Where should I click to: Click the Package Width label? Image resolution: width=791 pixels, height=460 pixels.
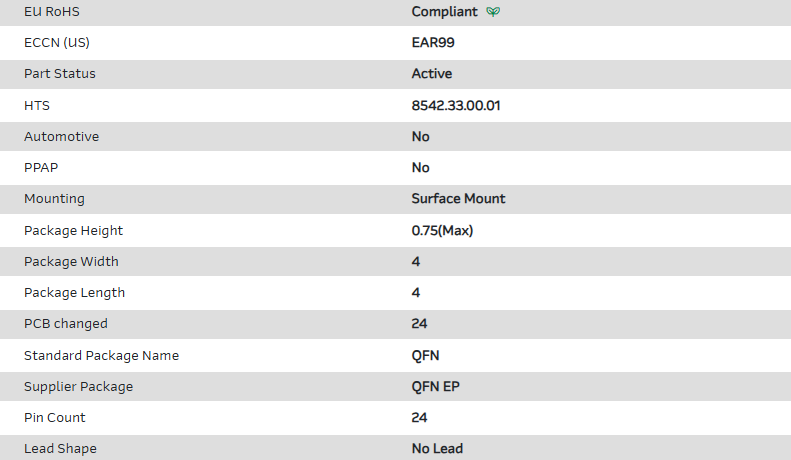coord(71,261)
